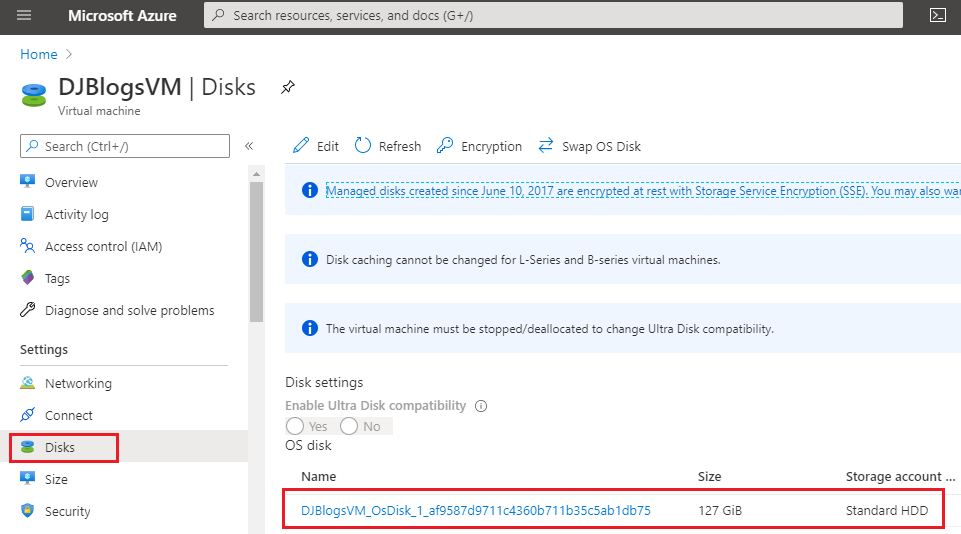Image resolution: width=961 pixels, height=534 pixels.
Task: Click the DJBlogsVM disk icon beside the title
Action: (34, 95)
